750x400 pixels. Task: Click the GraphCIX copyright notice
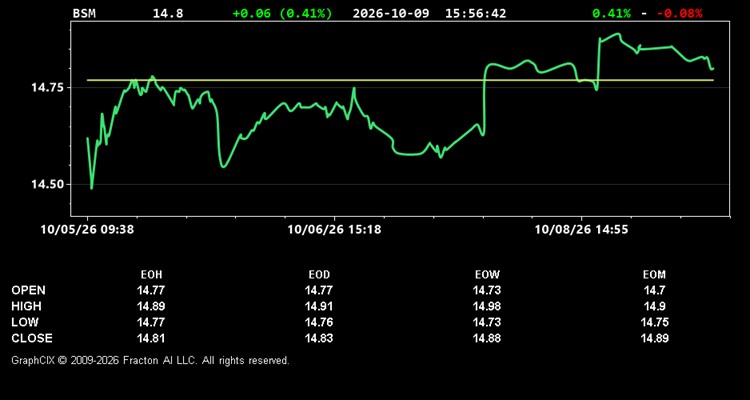150,360
